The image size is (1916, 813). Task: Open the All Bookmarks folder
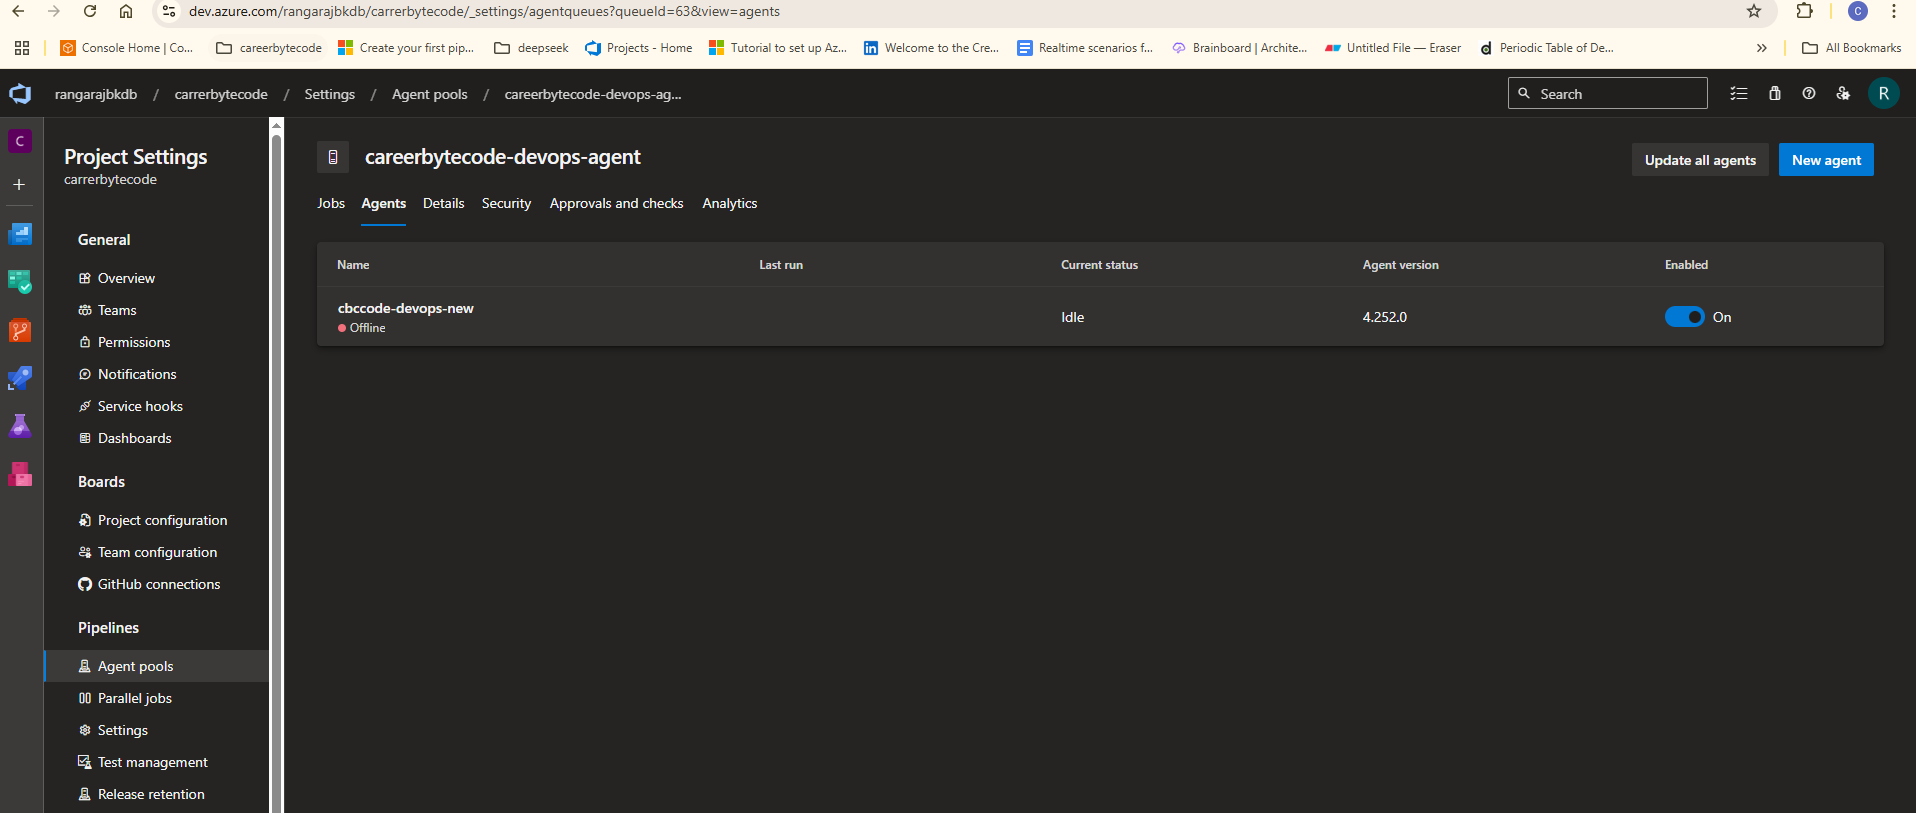pyautogui.click(x=1851, y=48)
